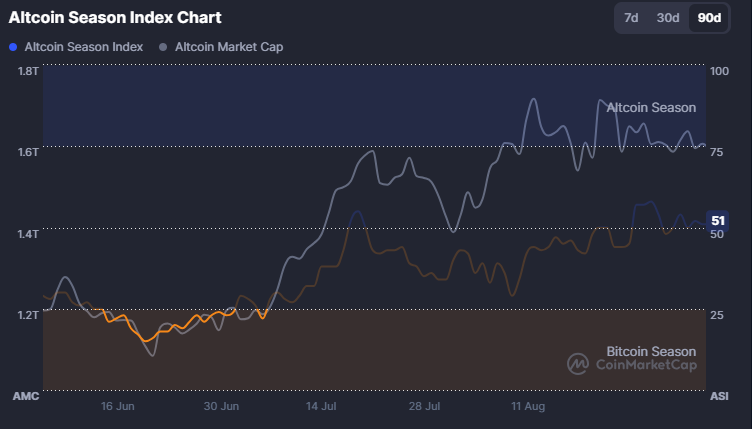This screenshot has height=429, width=752.
Task: Click the 30 Jun date marker
Action: point(221,407)
